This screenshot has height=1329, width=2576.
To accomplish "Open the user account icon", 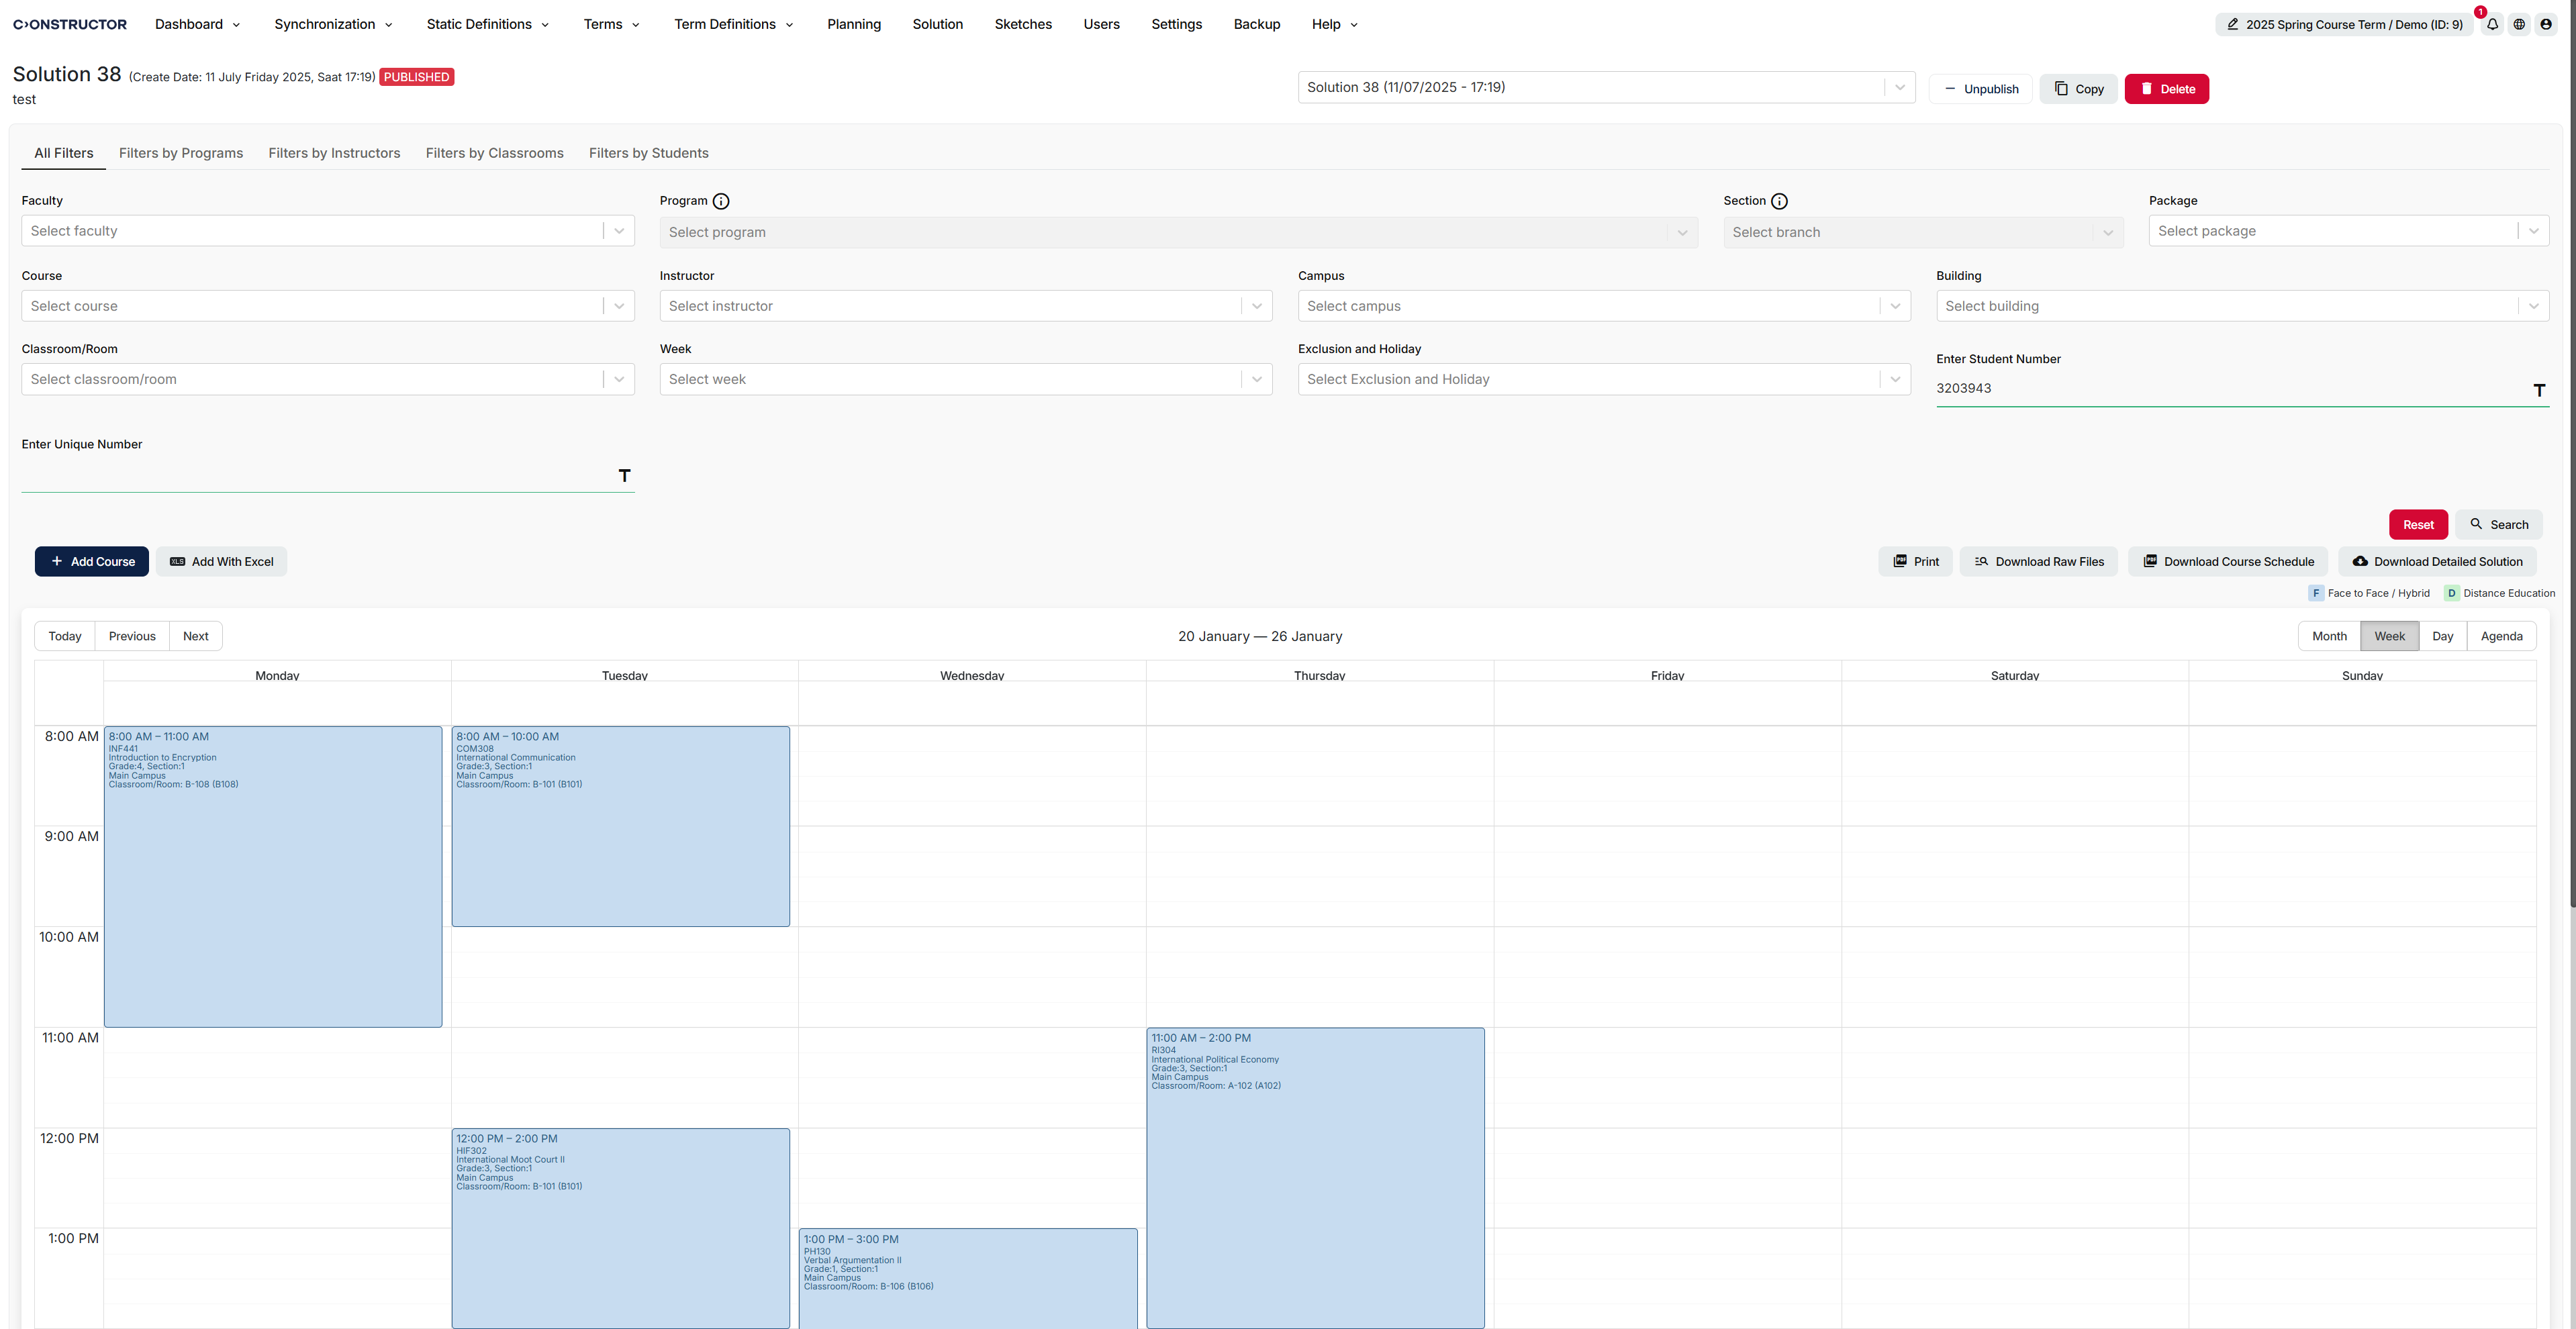I will coord(2546,24).
